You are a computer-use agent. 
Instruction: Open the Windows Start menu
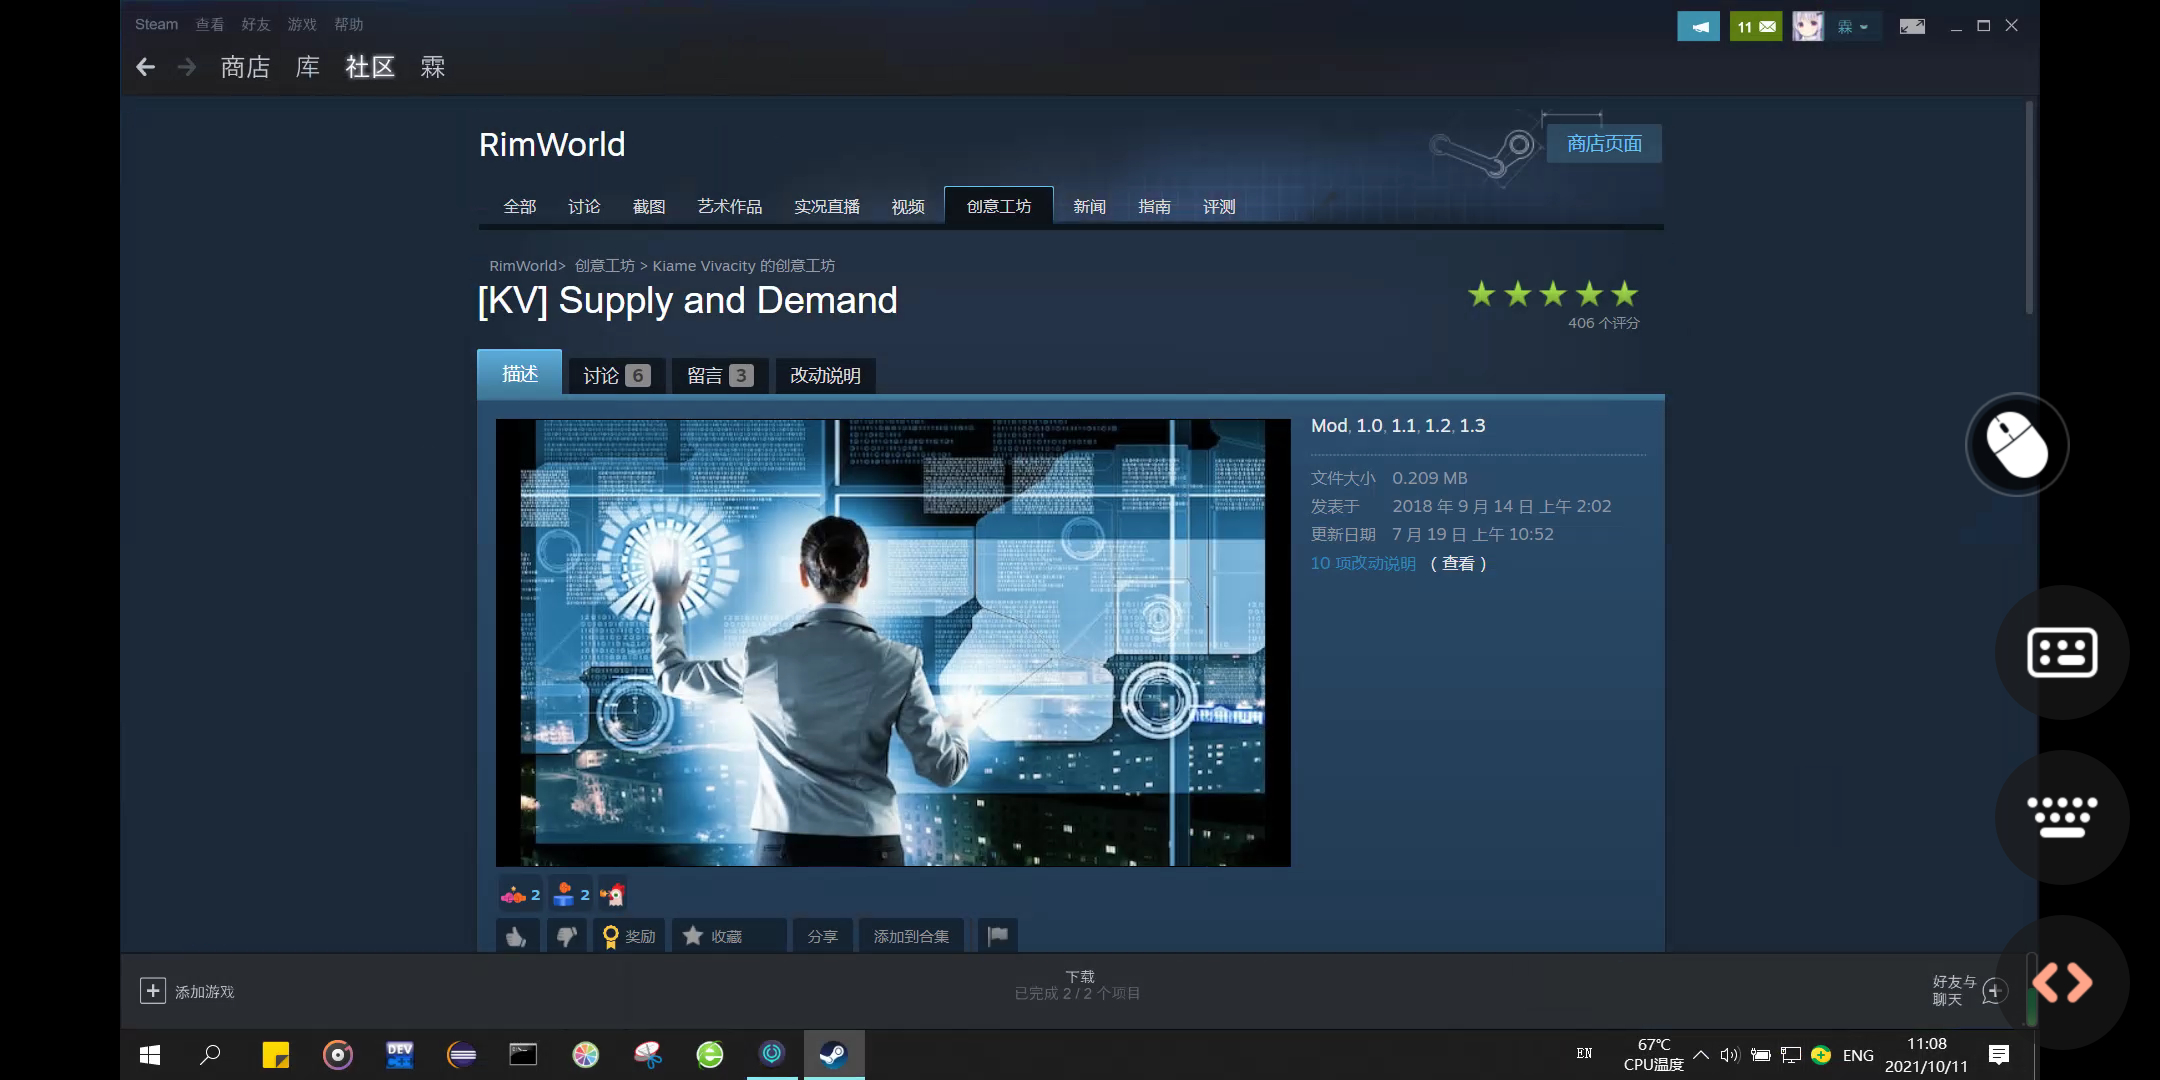pos(150,1055)
